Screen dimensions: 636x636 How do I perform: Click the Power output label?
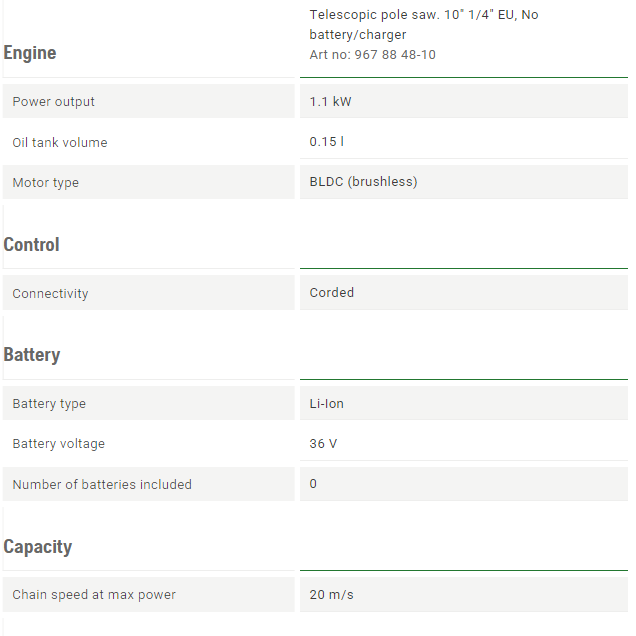point(54,101)
